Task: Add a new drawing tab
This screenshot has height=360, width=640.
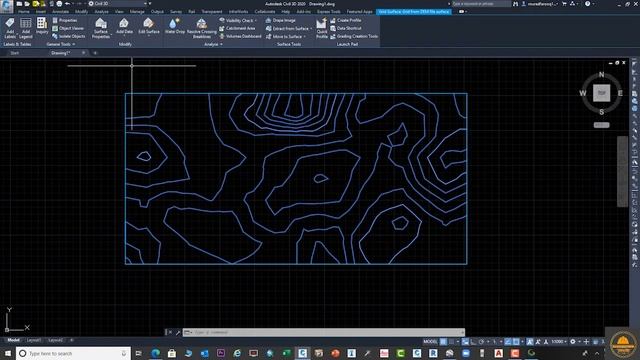Action: point(95,53)
